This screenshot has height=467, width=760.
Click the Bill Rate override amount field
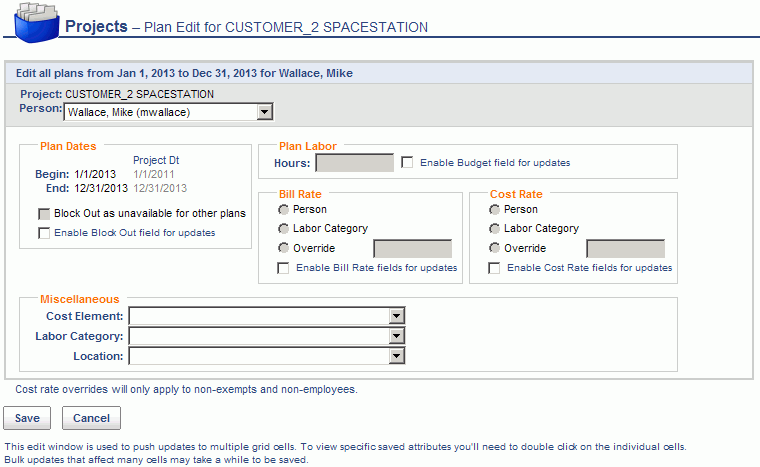(412, 249)
